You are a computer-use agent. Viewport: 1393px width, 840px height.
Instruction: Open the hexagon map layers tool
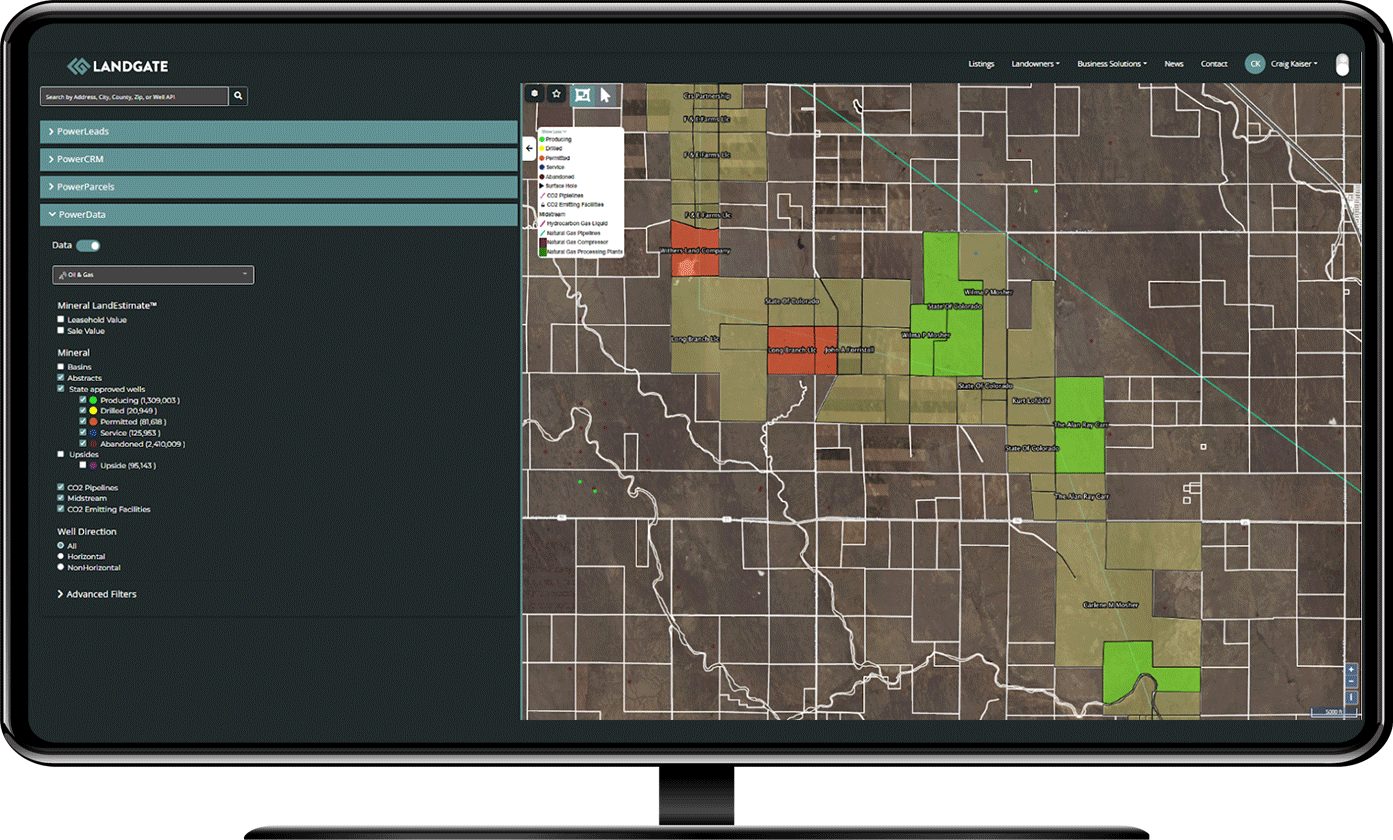pos(535,94)
